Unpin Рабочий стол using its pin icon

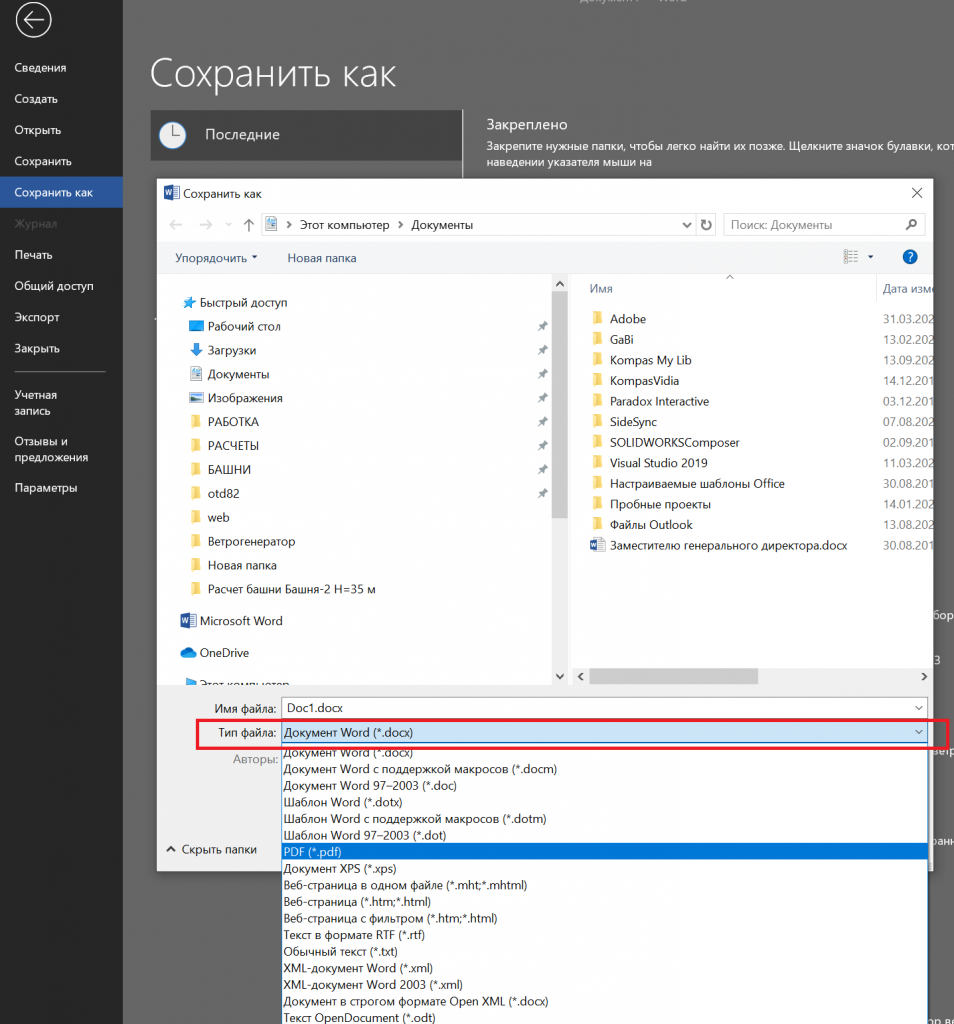click(542, 327)
